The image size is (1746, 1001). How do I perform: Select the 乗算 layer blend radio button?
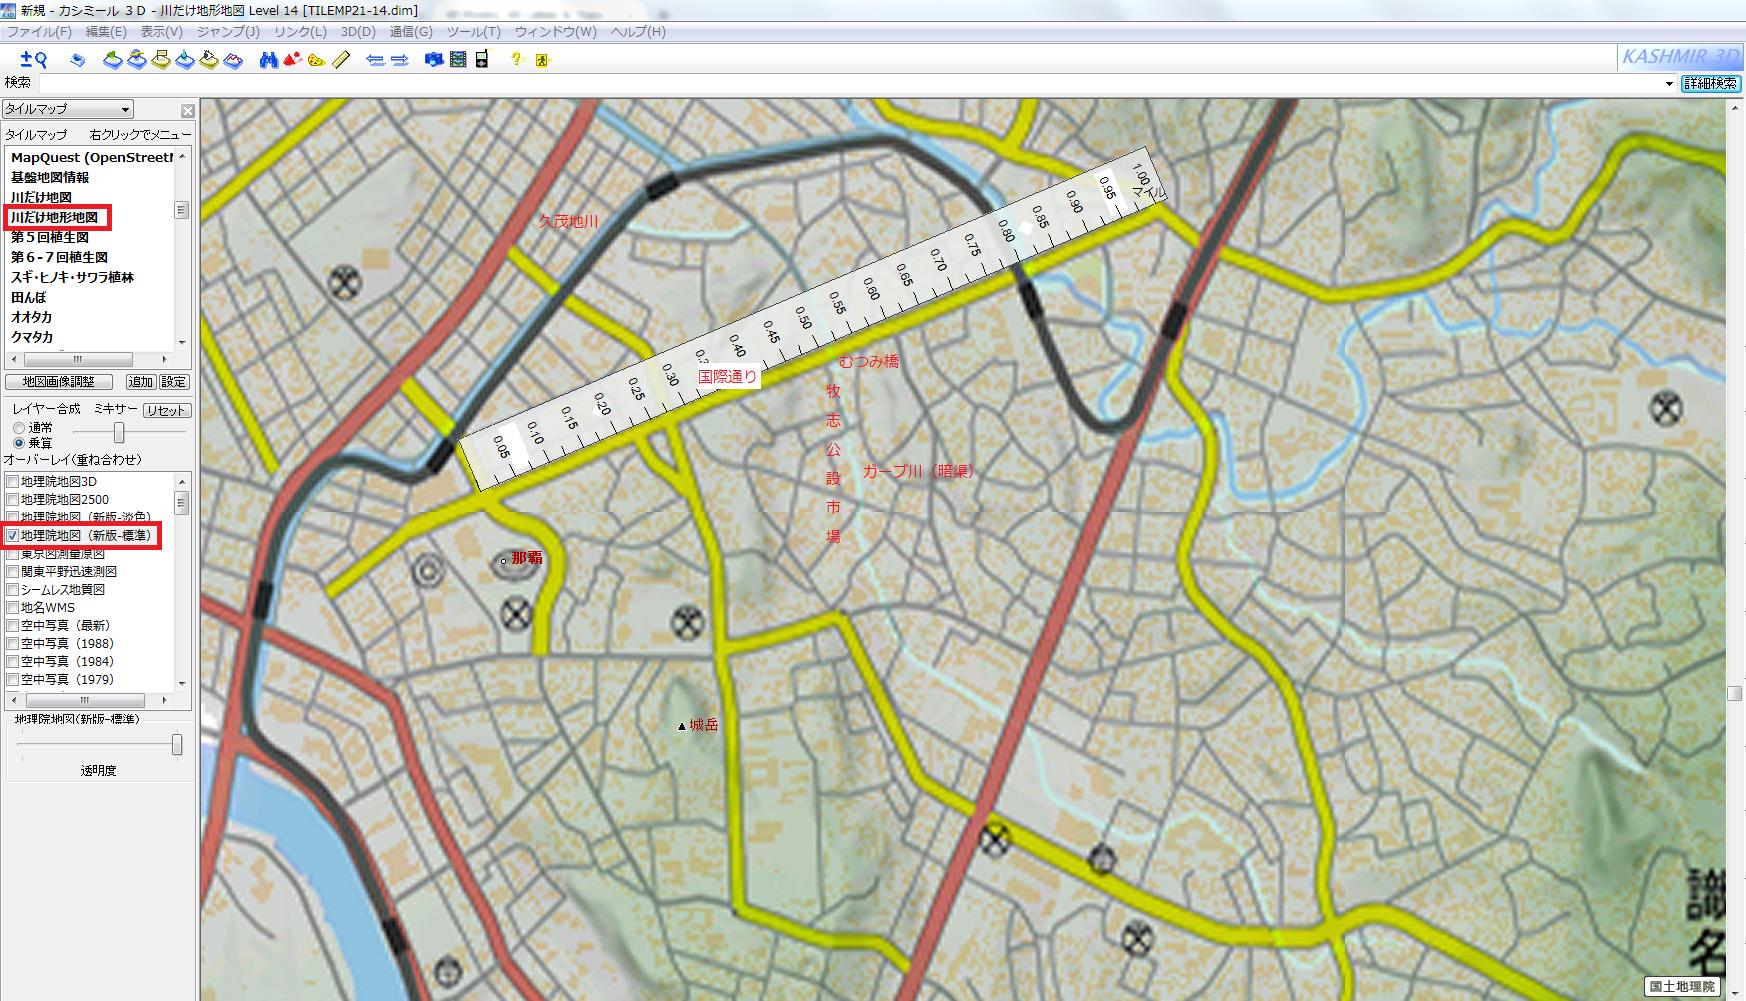pyautogui.click(x=19, y=443)
